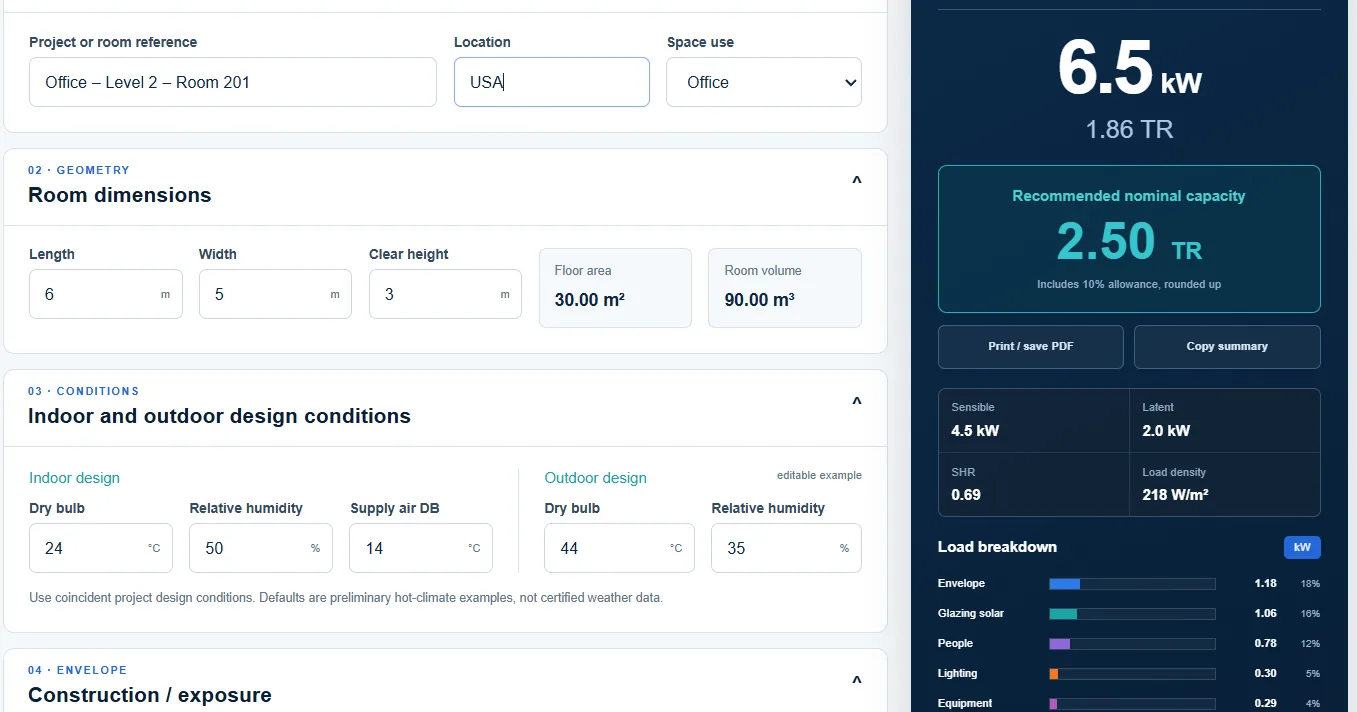This screenshot has height=712, width=1357.
Task: Click the Equipment 0.29 value
Action: [x=1265, y=704]
